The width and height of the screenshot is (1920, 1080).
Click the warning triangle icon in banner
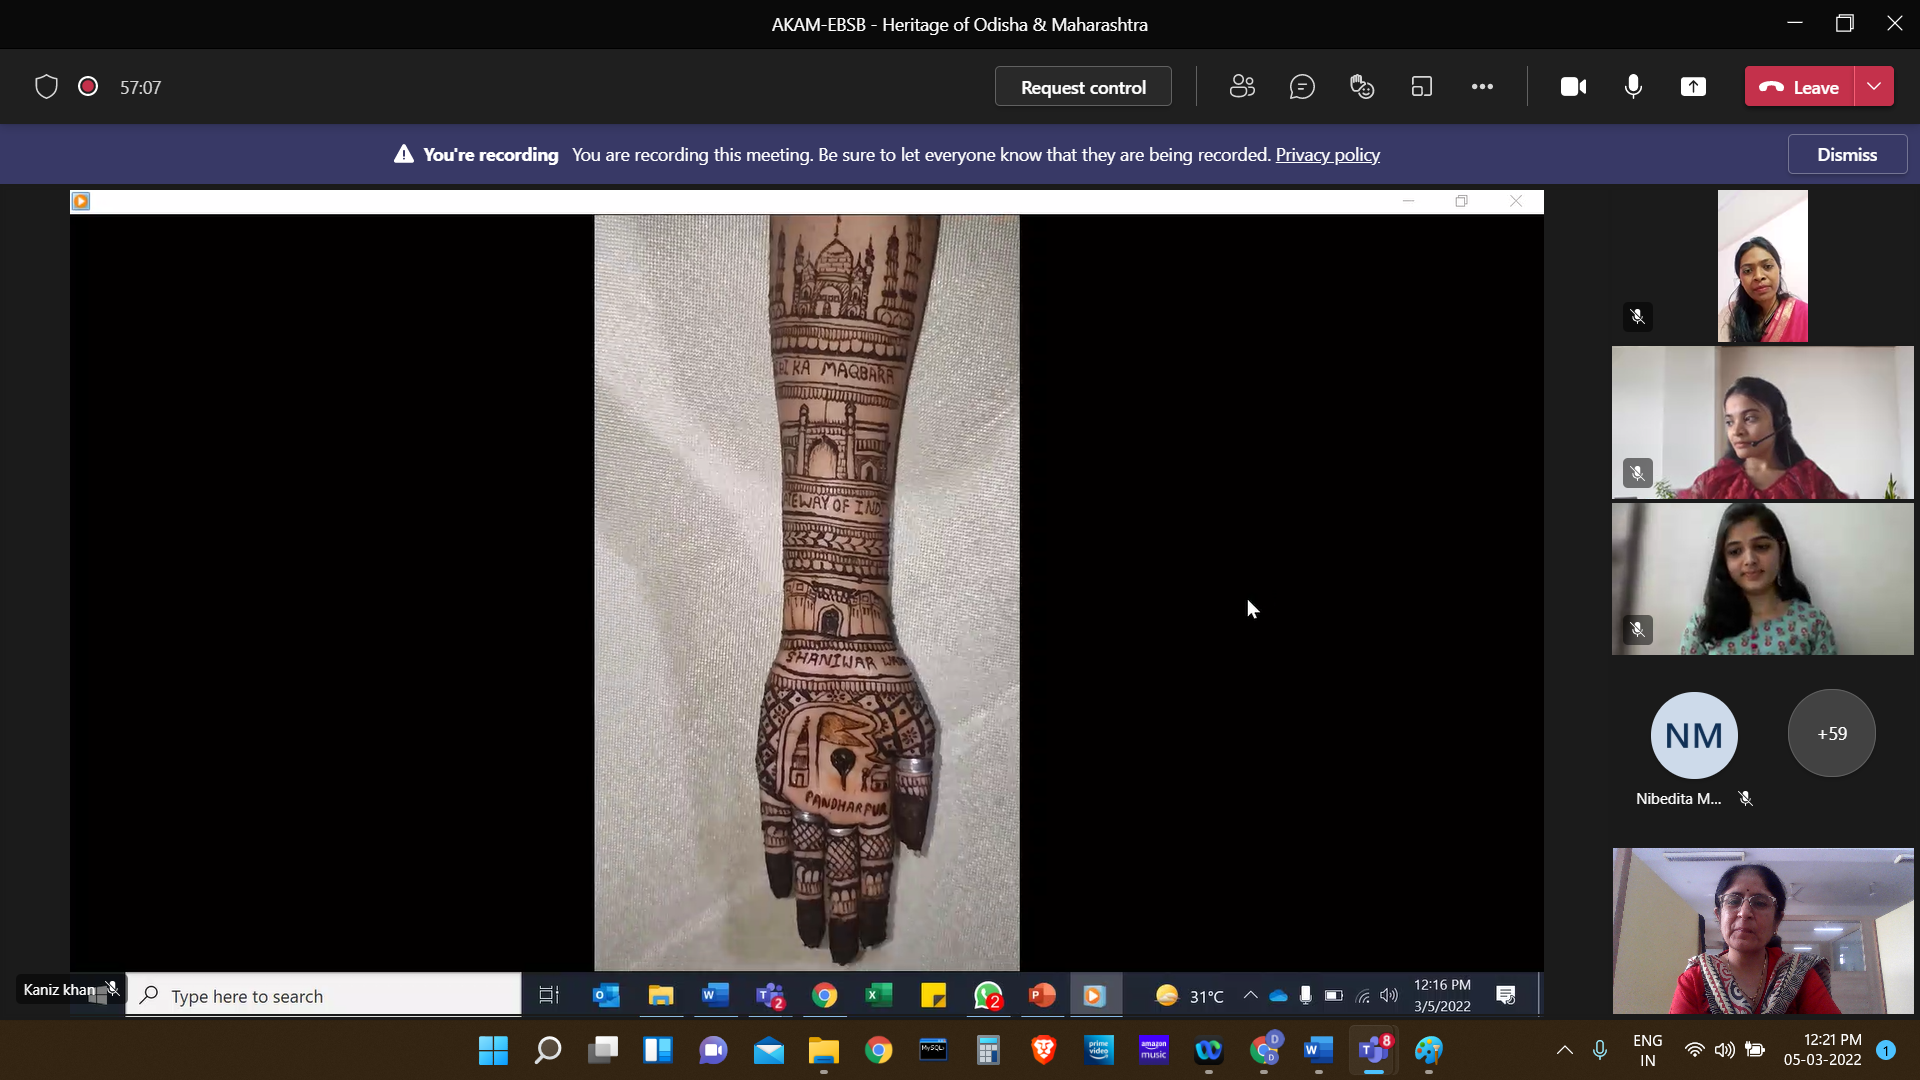403,154
